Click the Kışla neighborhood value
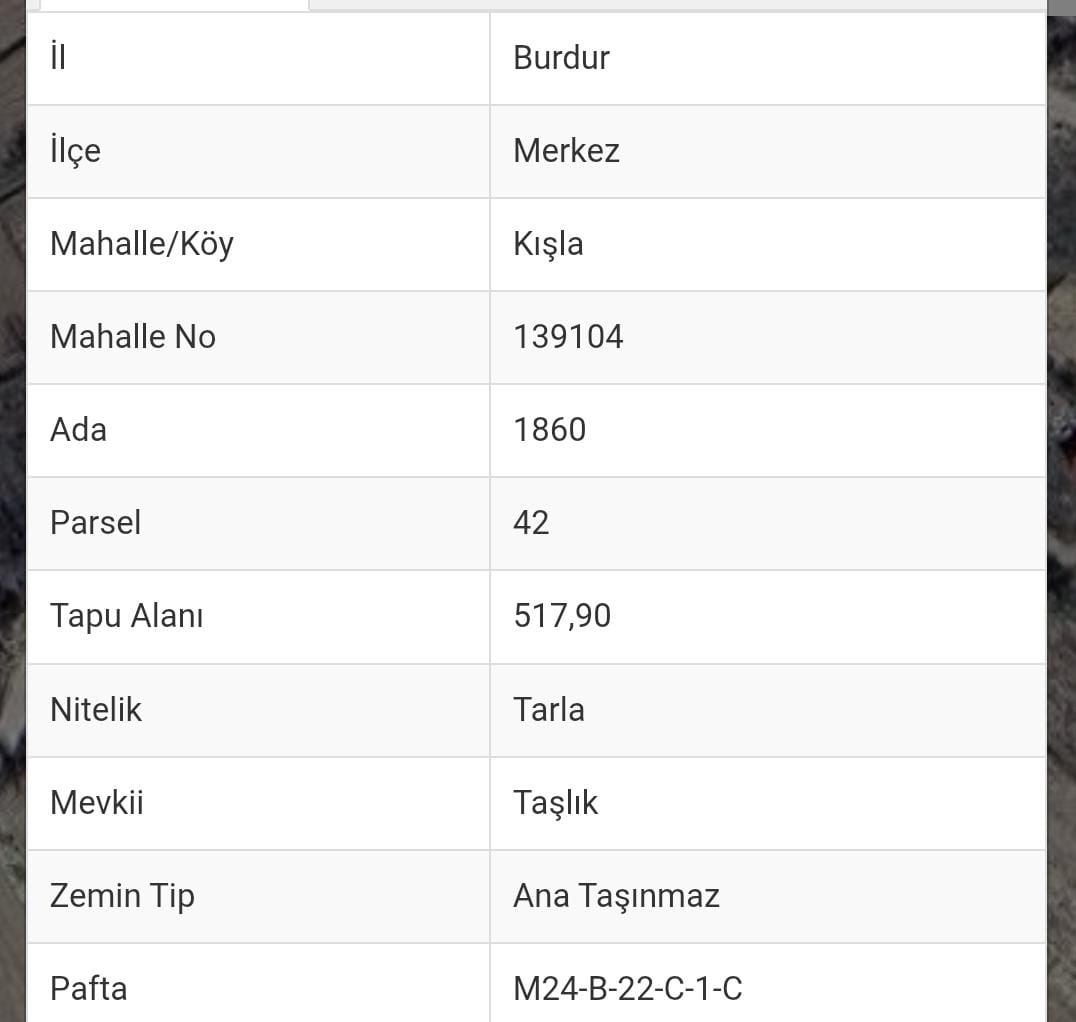 [x=548, y=244]
